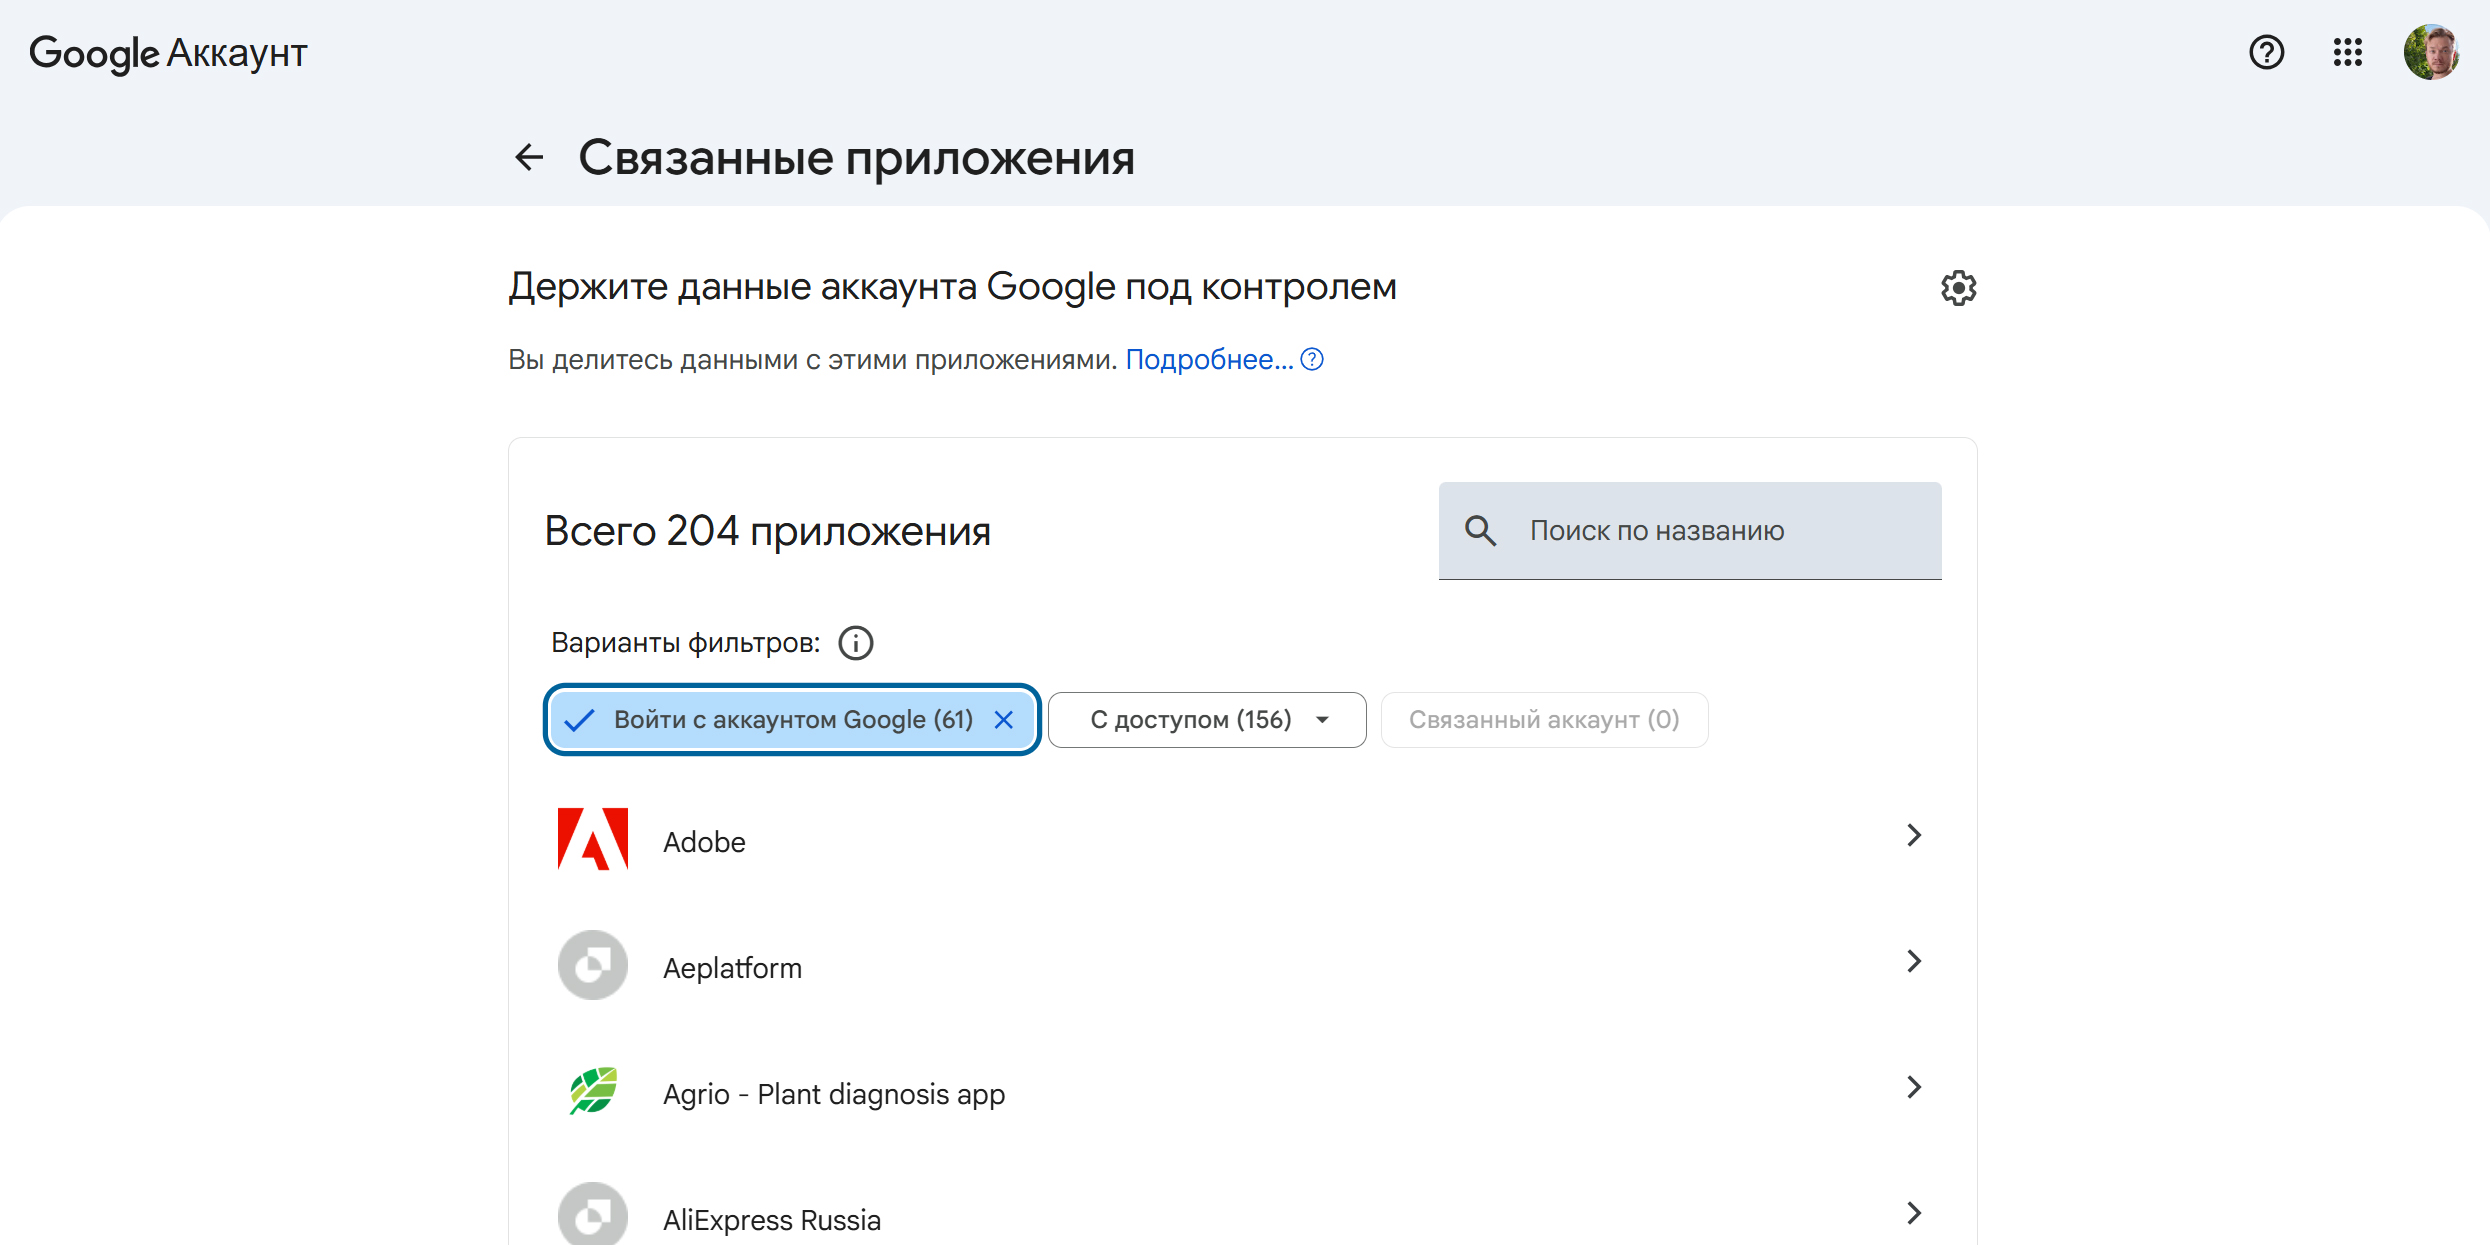
Task: Go back with the left arrow icon
Action: 529,157
